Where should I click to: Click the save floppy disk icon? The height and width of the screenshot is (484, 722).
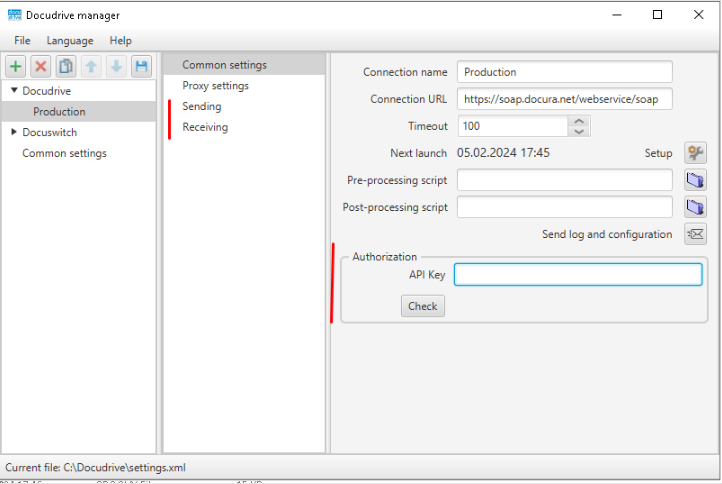tap(141, 66)
